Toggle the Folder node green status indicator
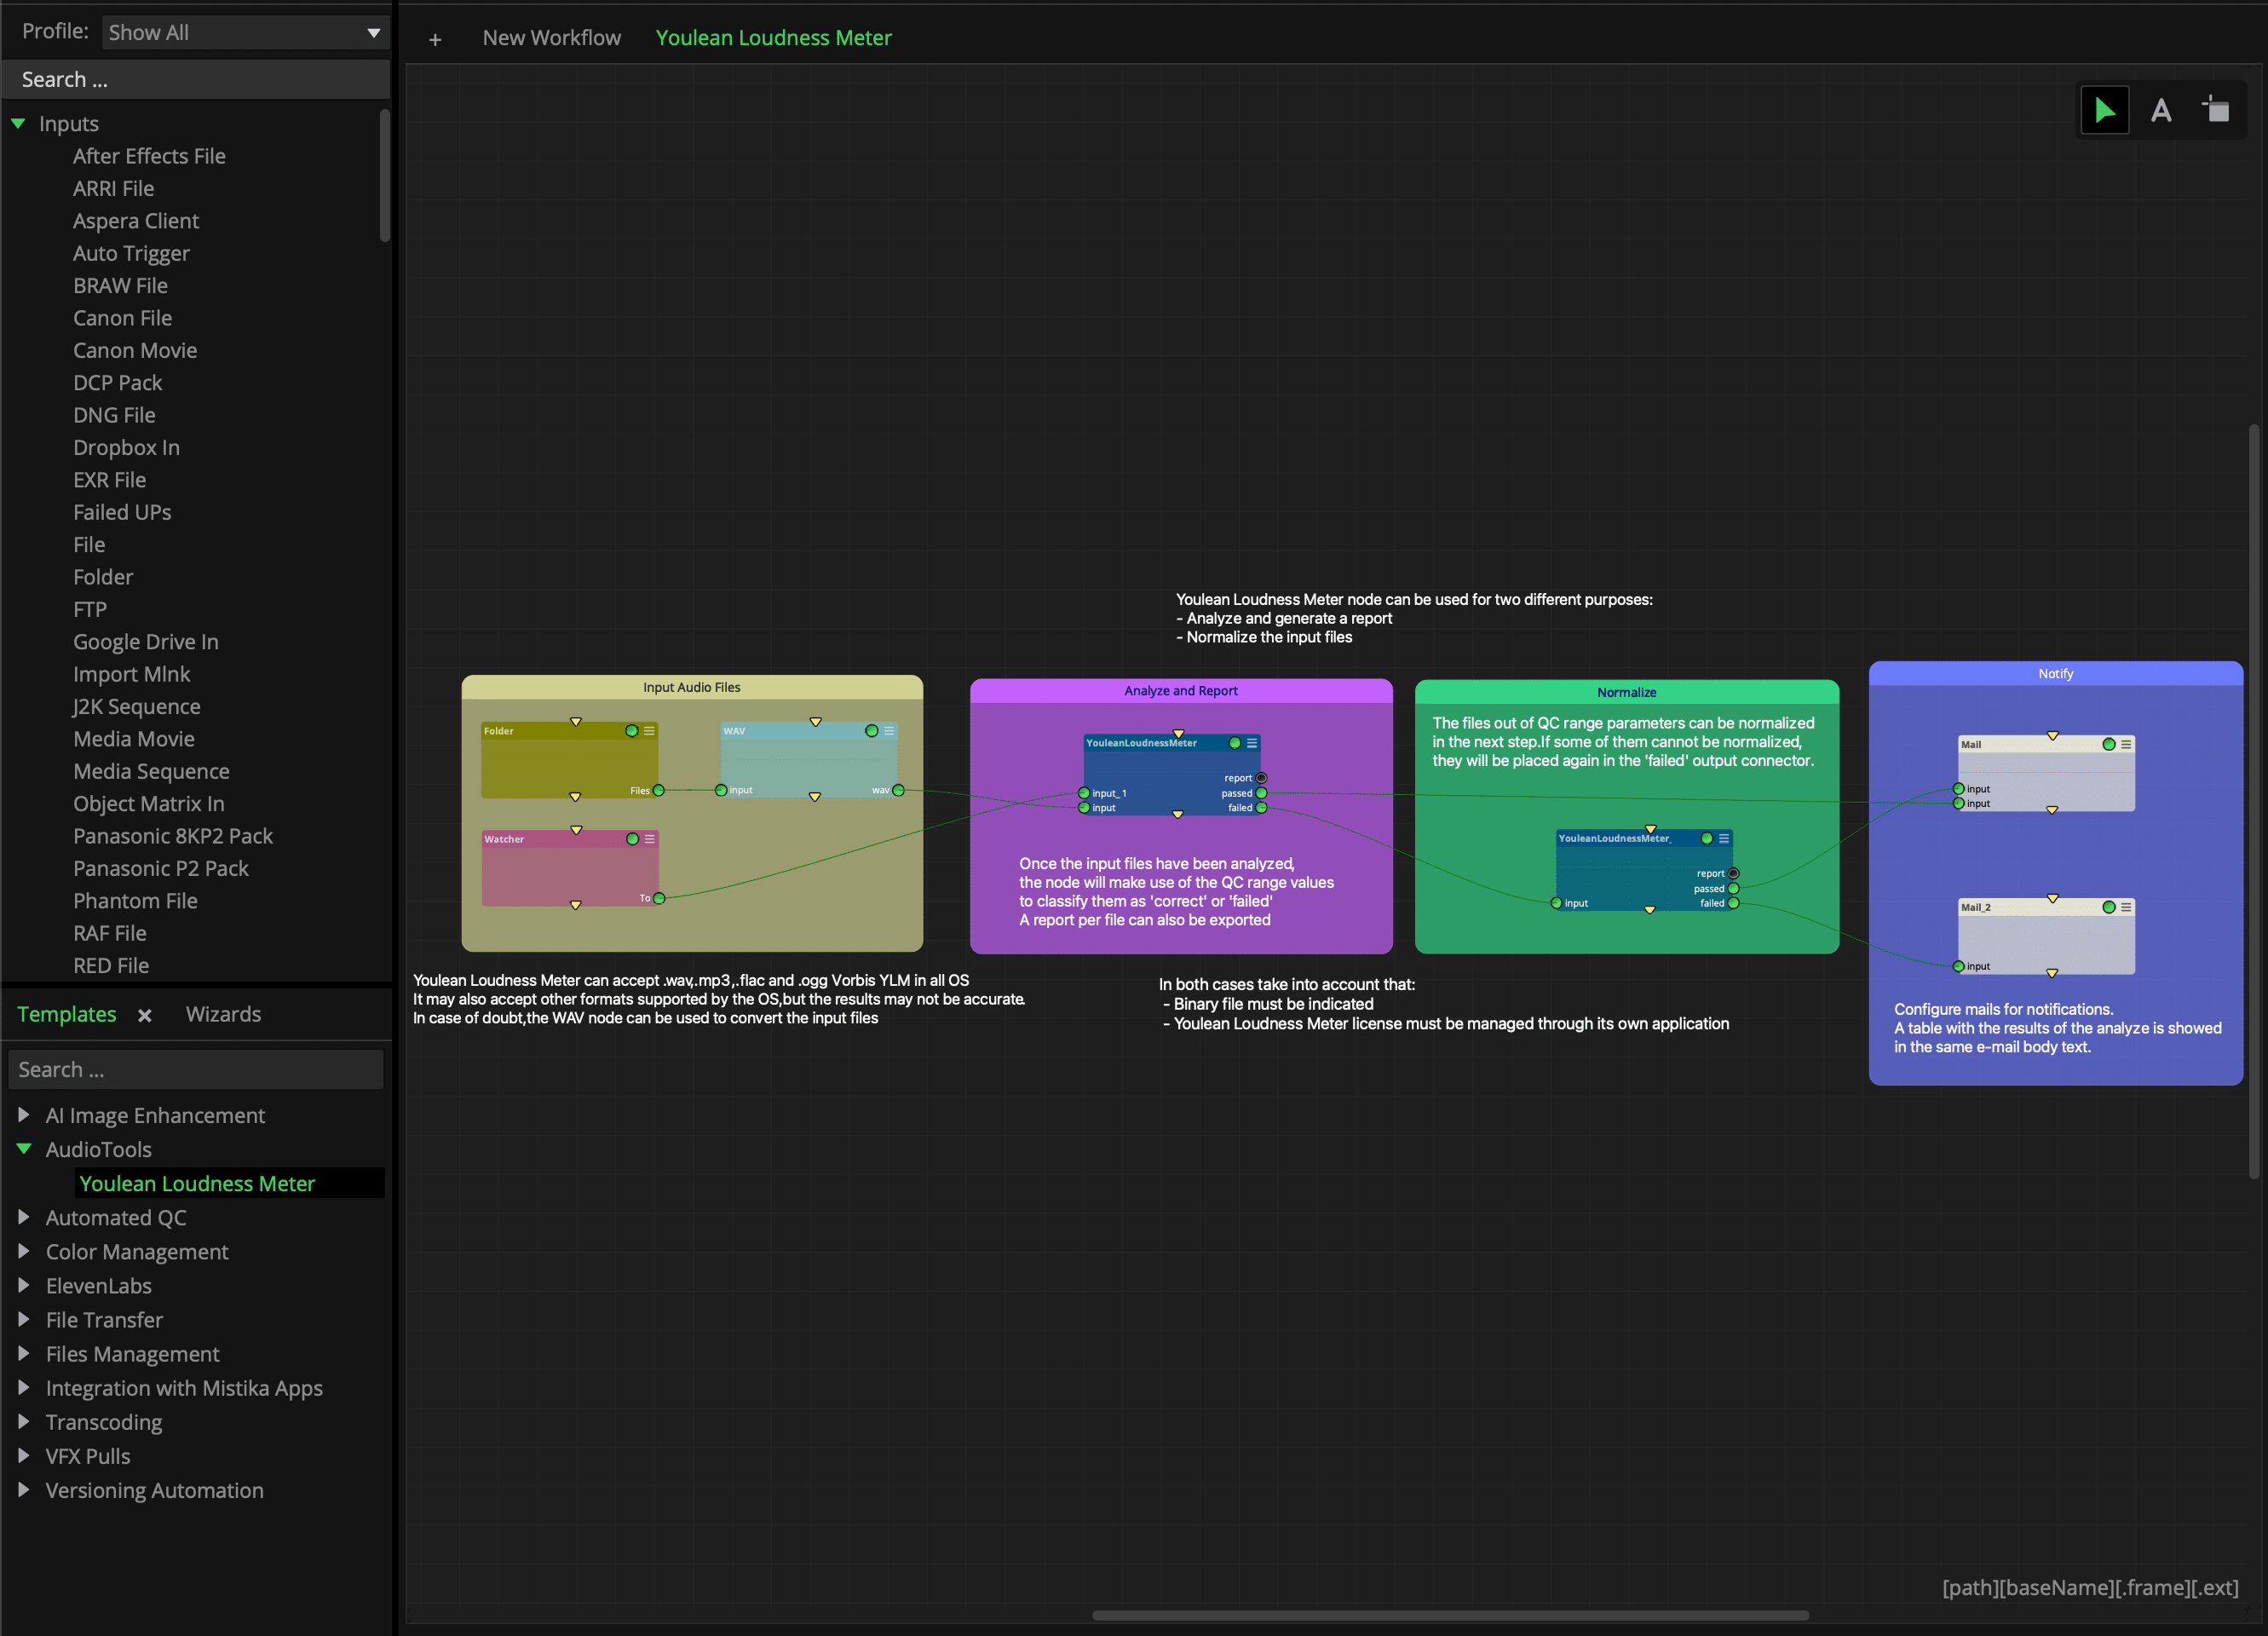The image size is (2268, 1636). 631,731
